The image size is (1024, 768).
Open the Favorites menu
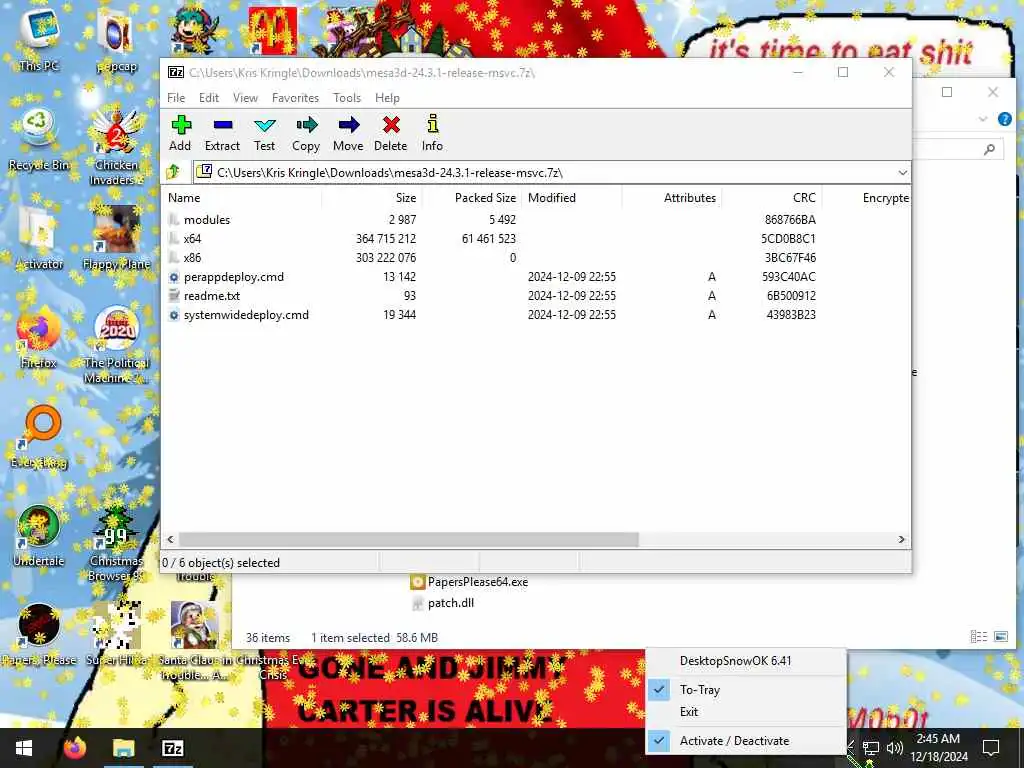click(295, 98)
